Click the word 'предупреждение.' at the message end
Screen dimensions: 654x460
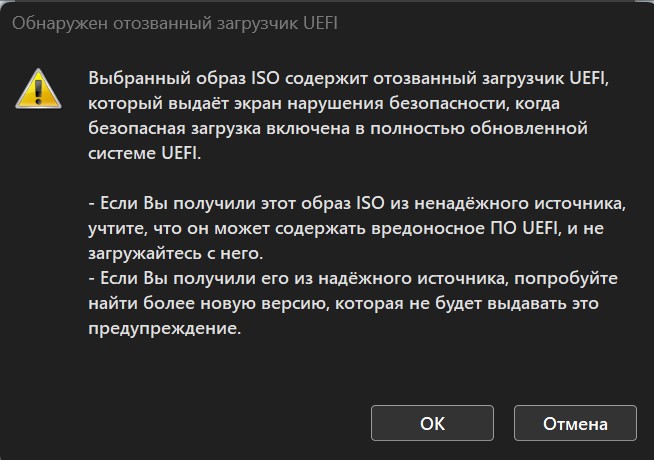pyautogui.click(x=165, y=329)
